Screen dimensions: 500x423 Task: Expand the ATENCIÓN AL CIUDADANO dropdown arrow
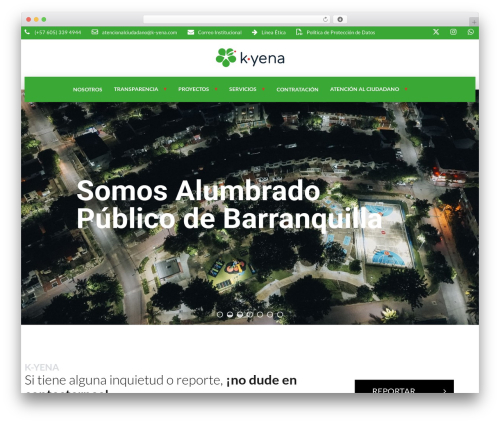(406, 89)
